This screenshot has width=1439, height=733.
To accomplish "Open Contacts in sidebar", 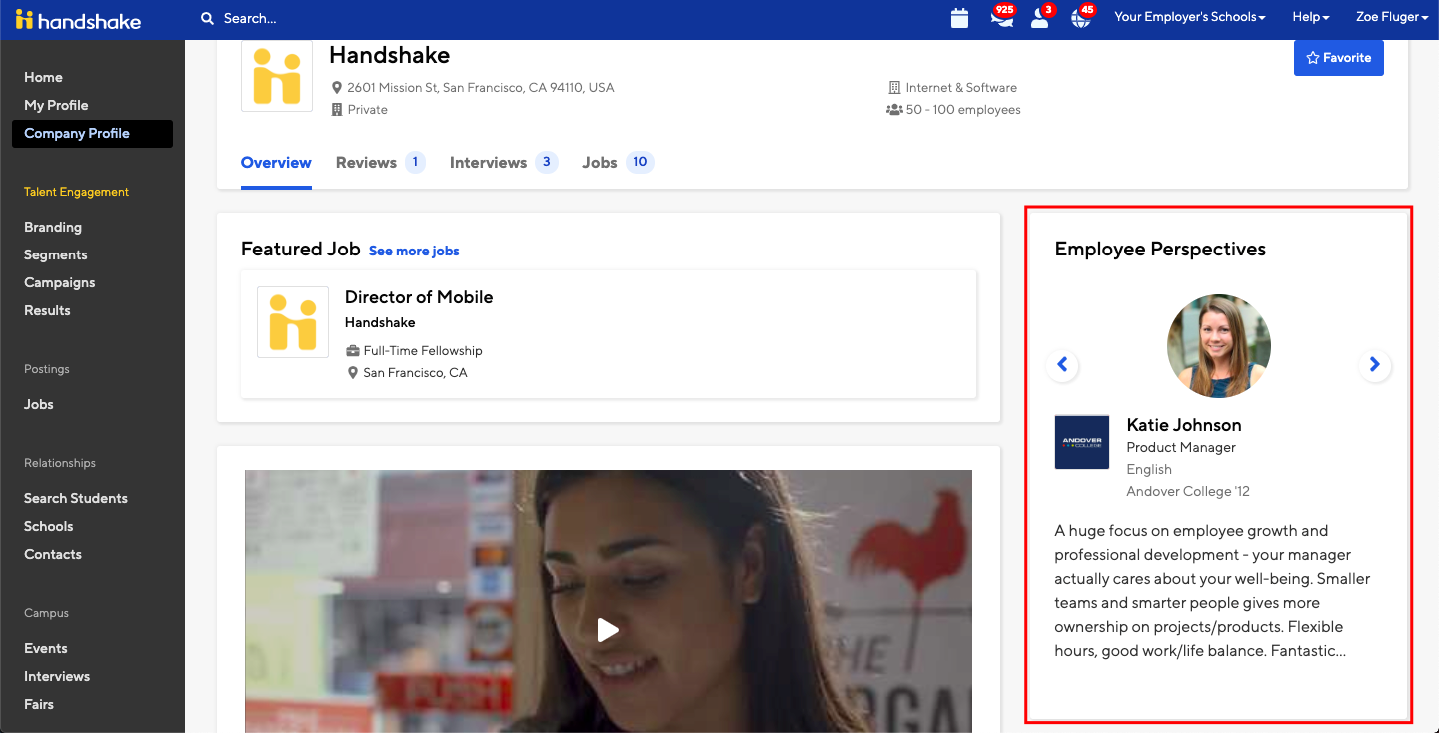I will point(53,554).
